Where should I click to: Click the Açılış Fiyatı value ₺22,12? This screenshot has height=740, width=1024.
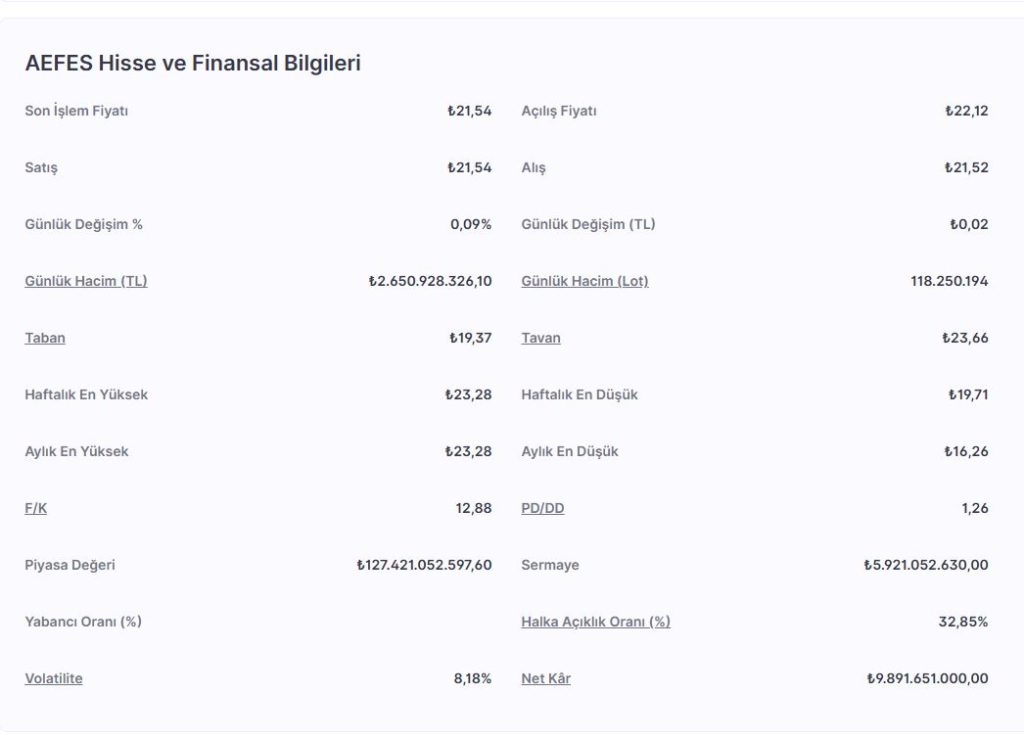tap(967, 111)
